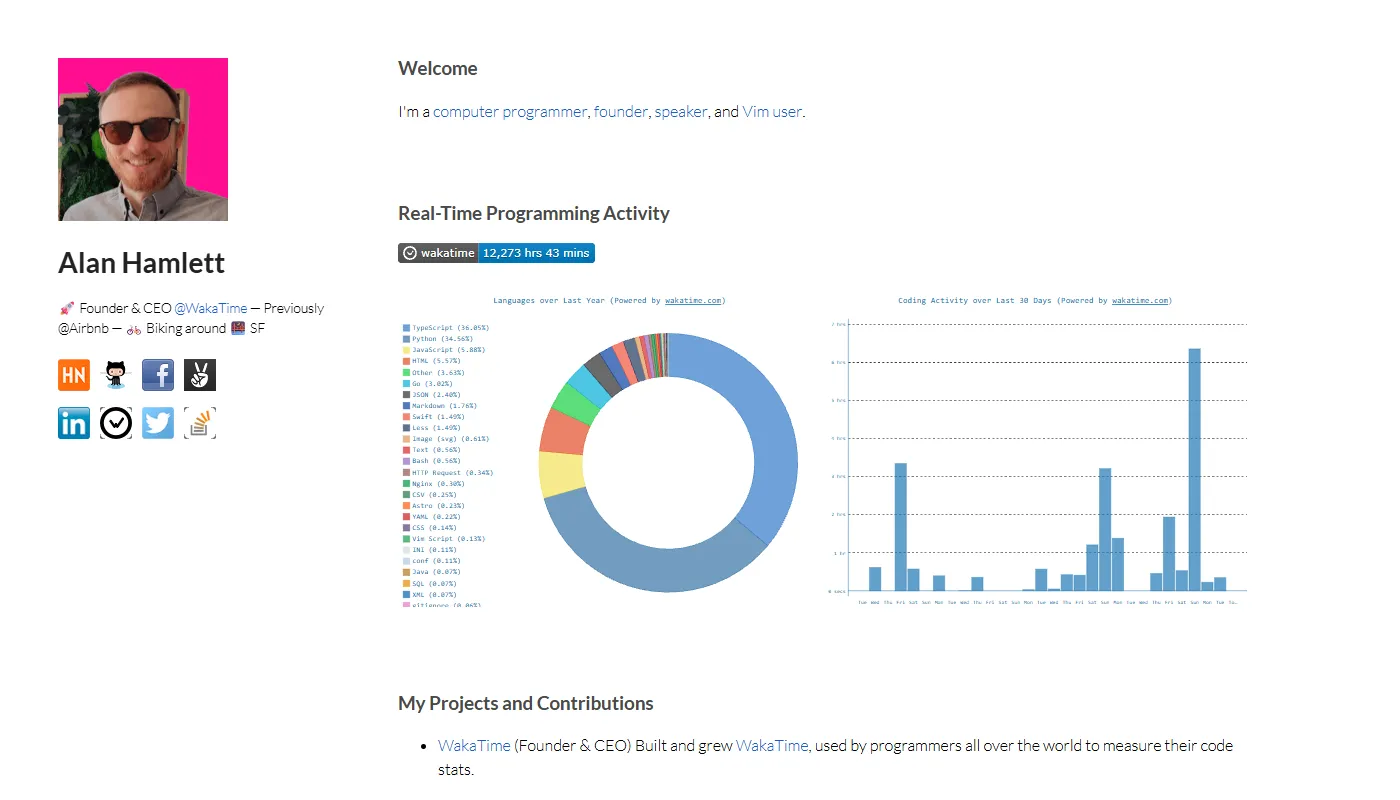
Task: Click the Python legend color swatch
Action: (406, 339)
